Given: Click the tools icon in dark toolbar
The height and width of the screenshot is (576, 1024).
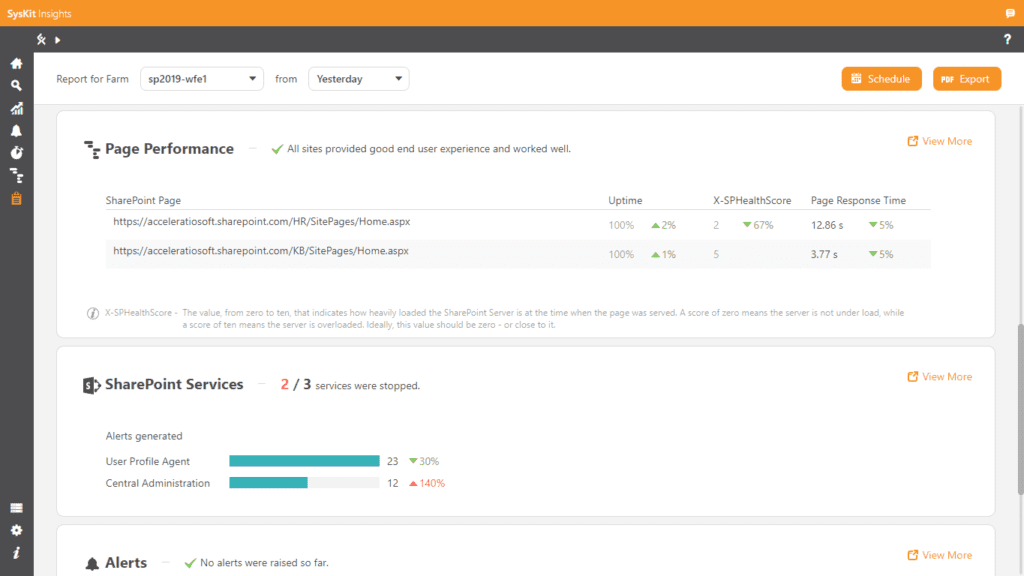Looking at the screenshot, I should (41, 40).
